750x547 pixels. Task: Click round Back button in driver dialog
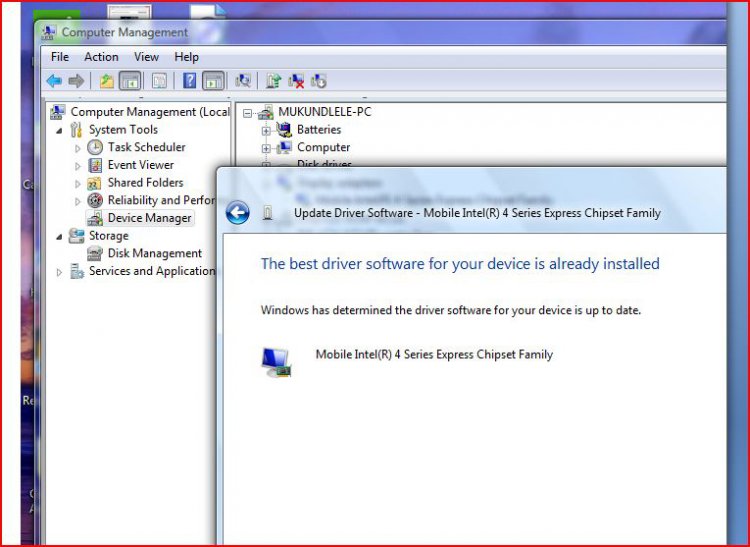click(x=238, y=212)
